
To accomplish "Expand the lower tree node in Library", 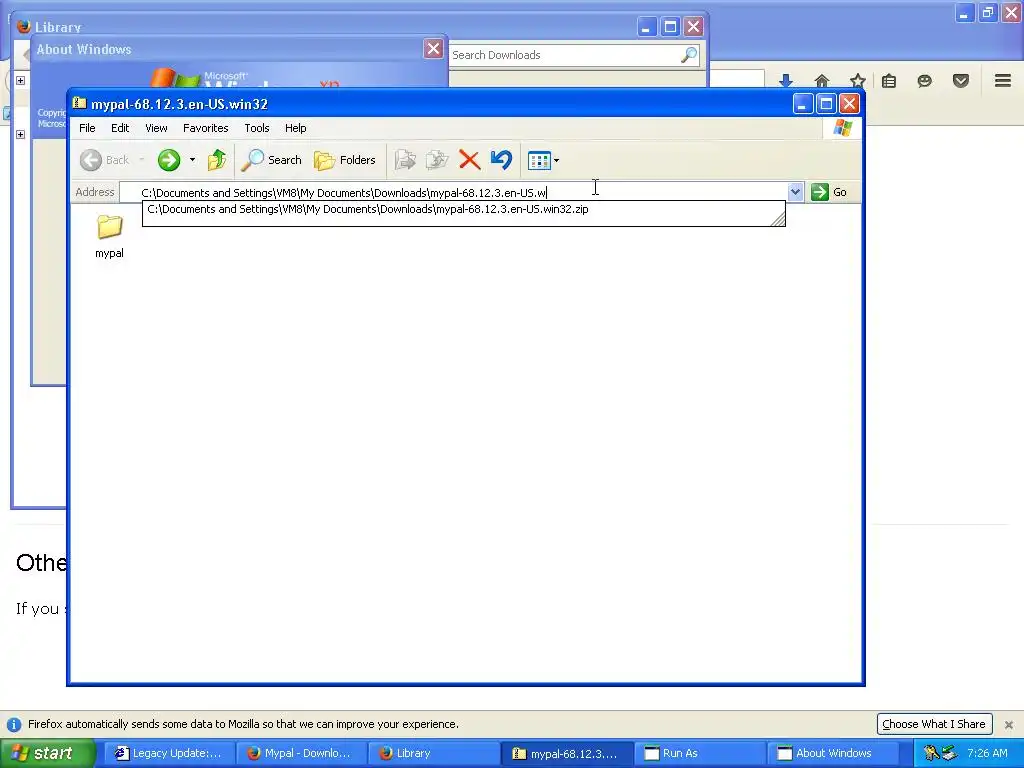I will 20,135.
